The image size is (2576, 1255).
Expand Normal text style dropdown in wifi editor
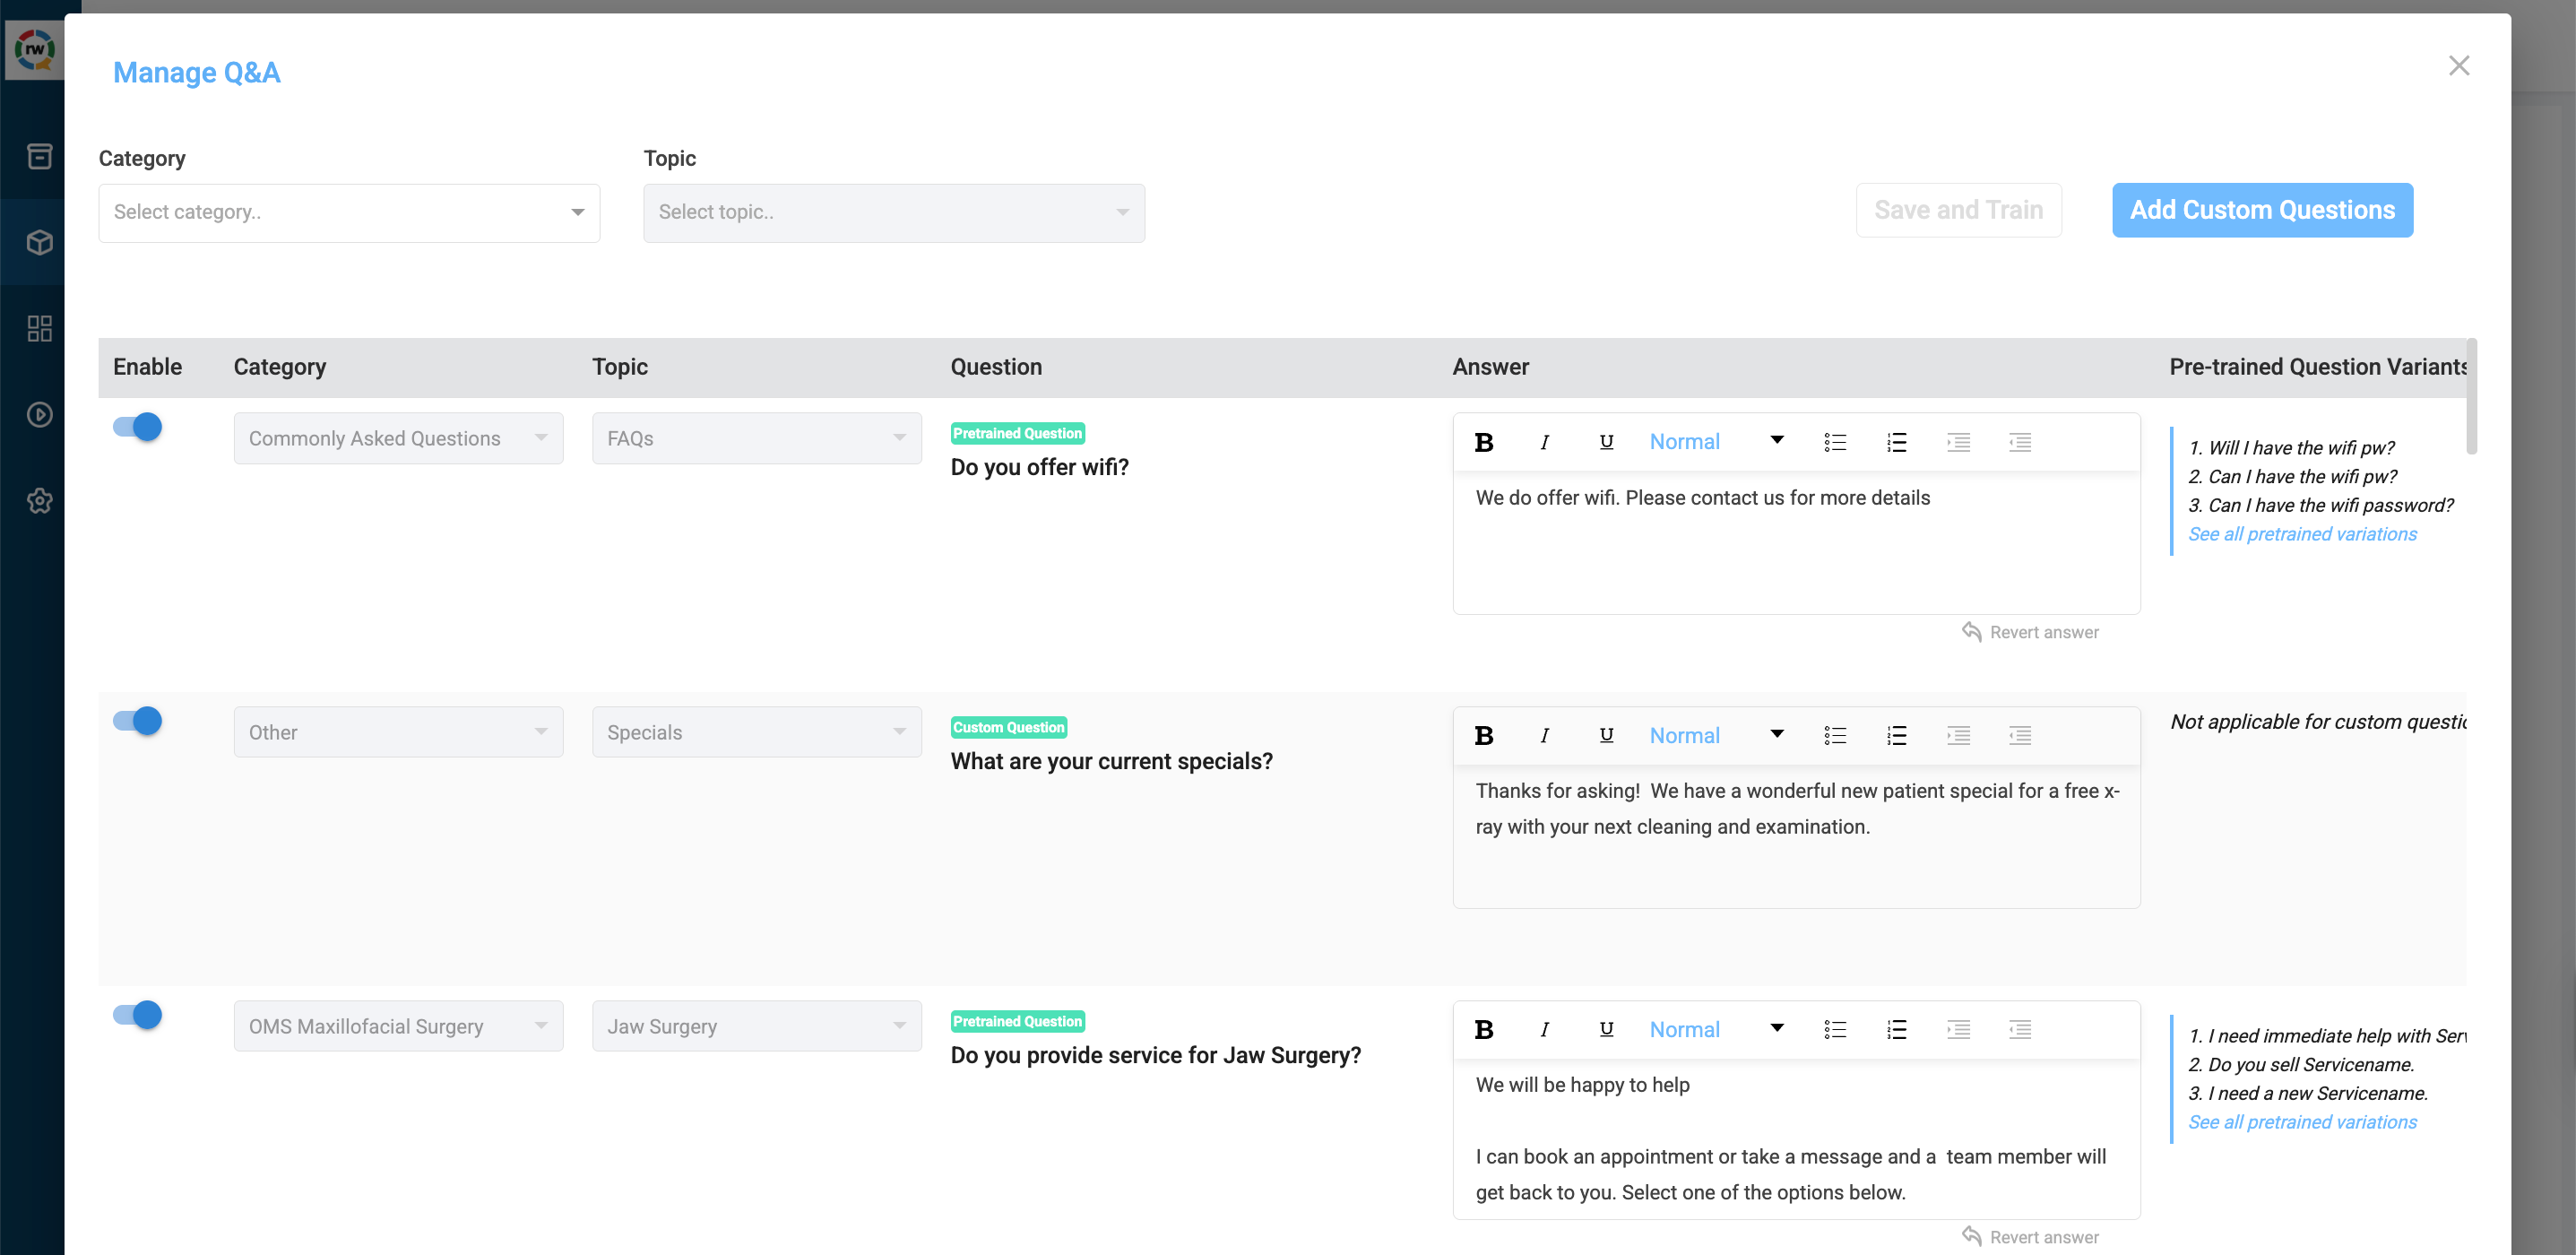point(1715,442)
